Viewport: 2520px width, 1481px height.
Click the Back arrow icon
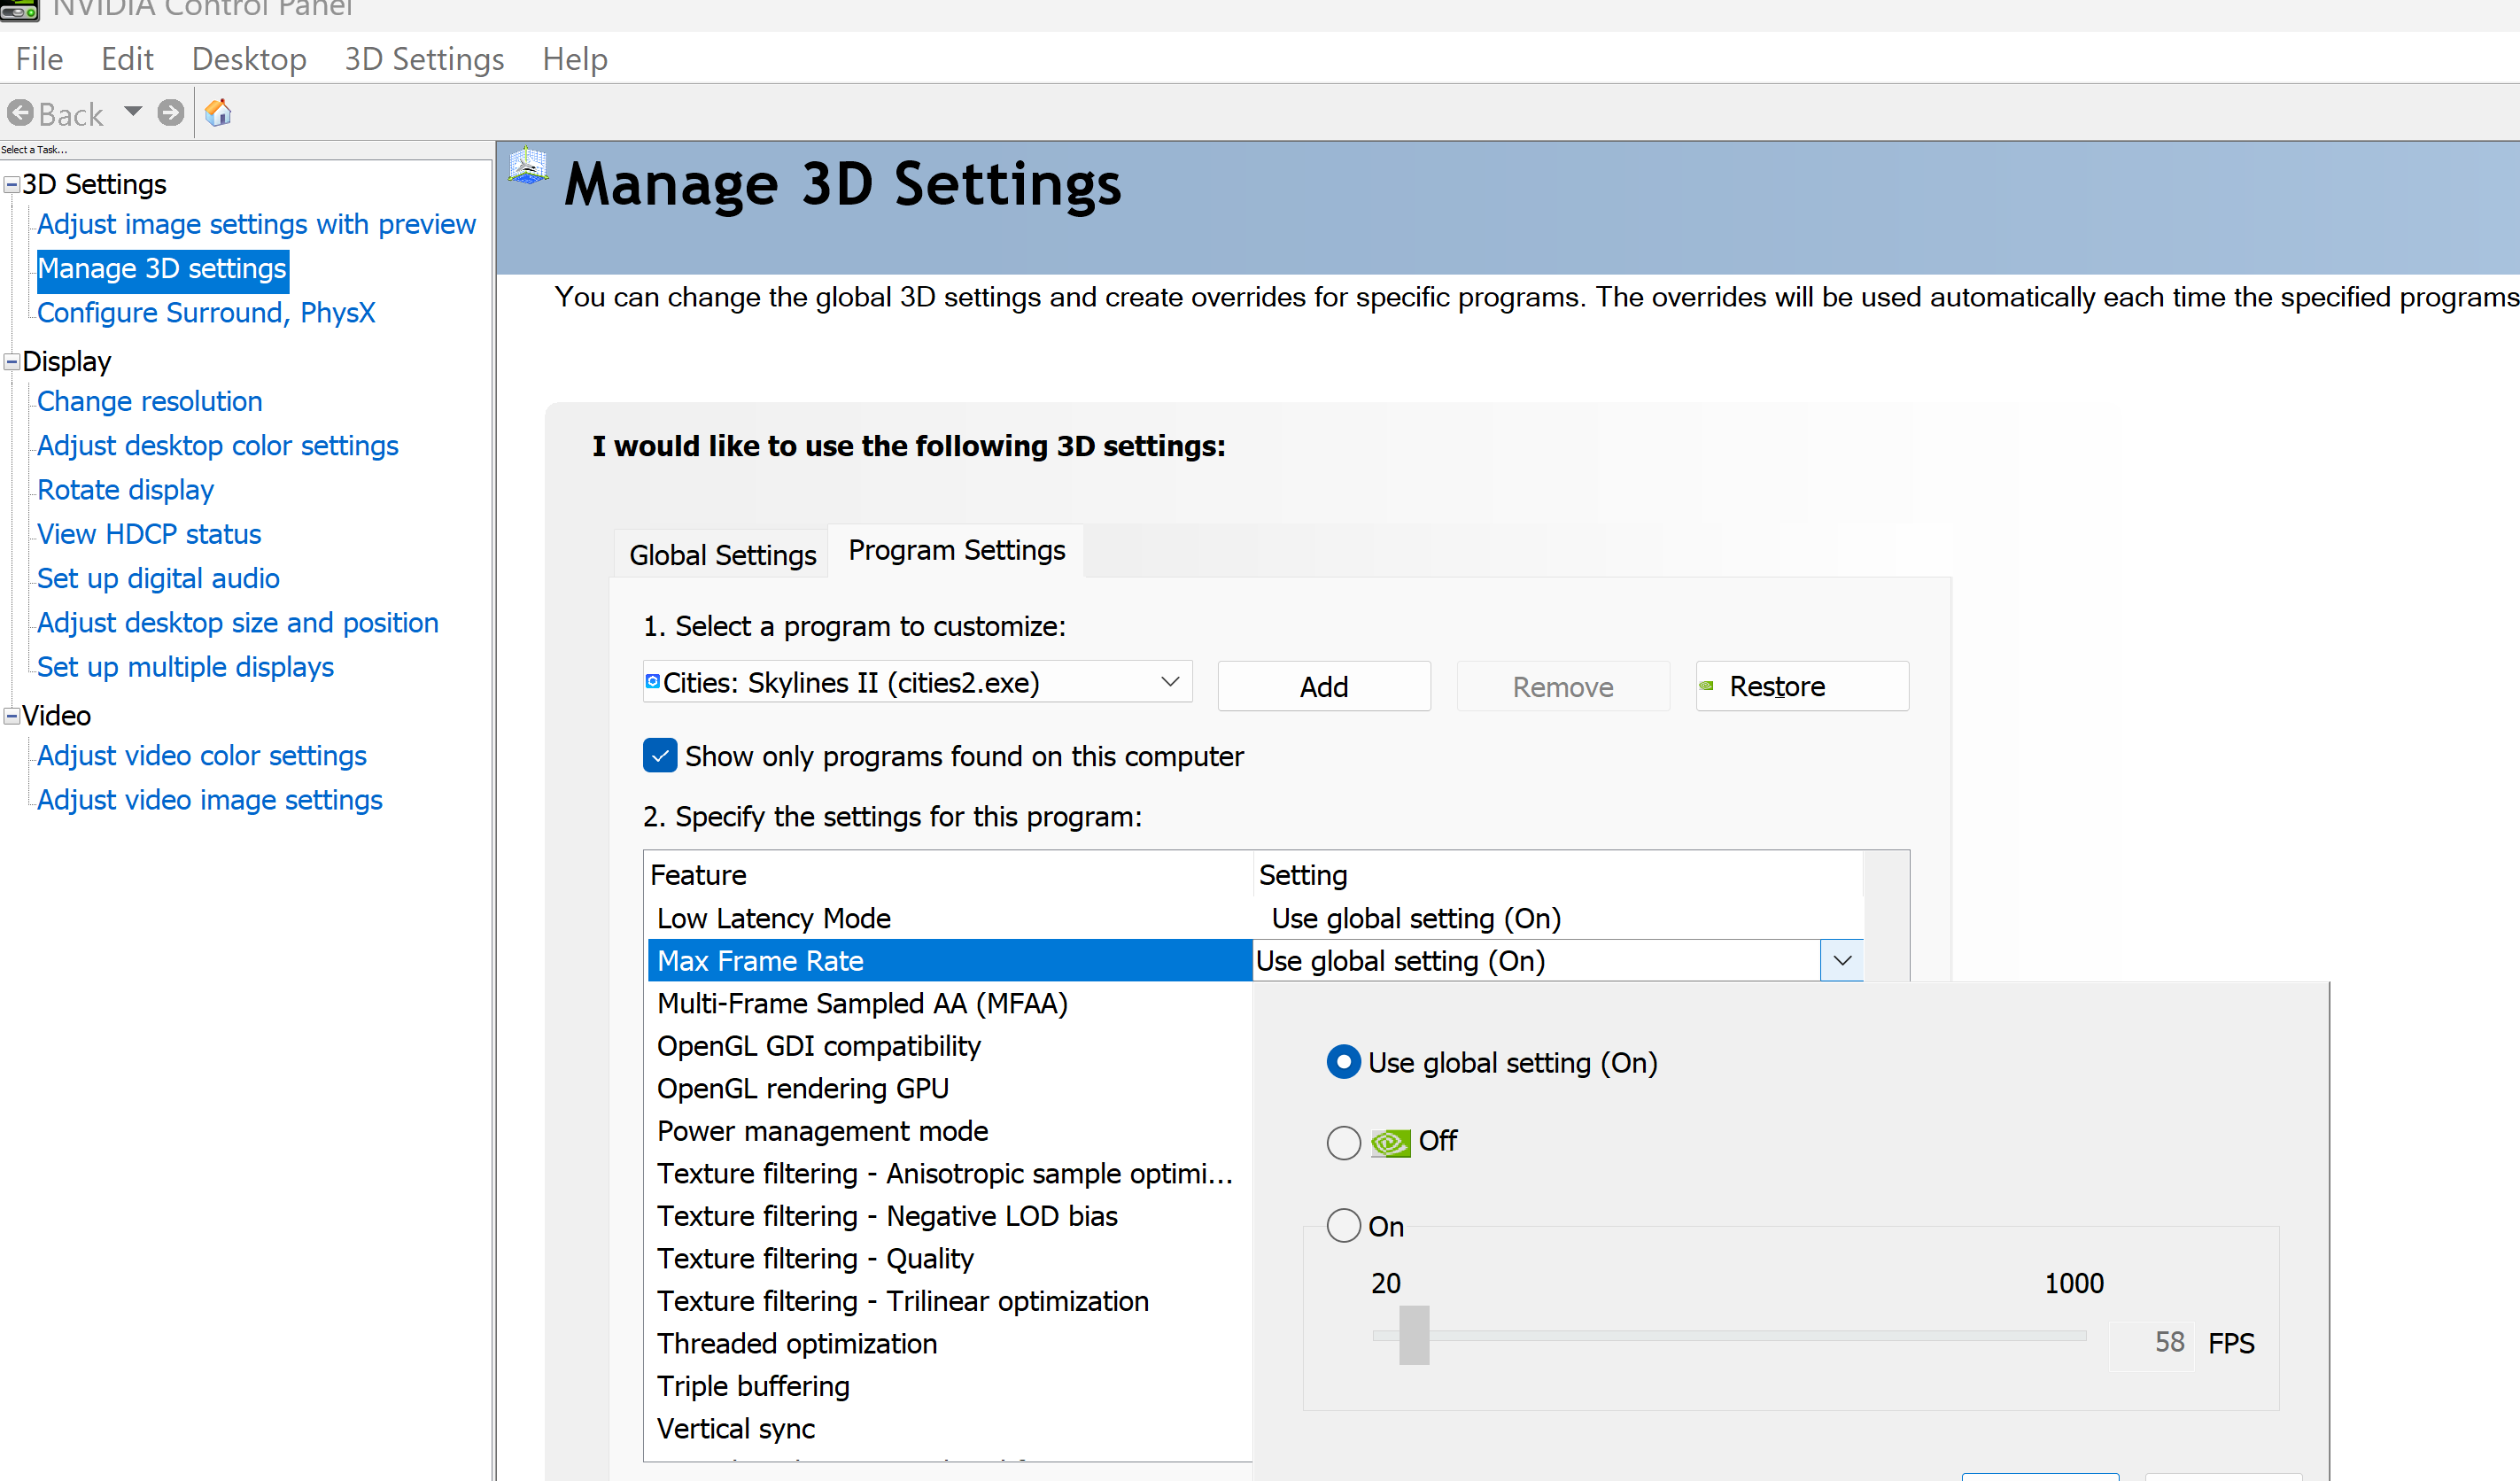[21, 113]
